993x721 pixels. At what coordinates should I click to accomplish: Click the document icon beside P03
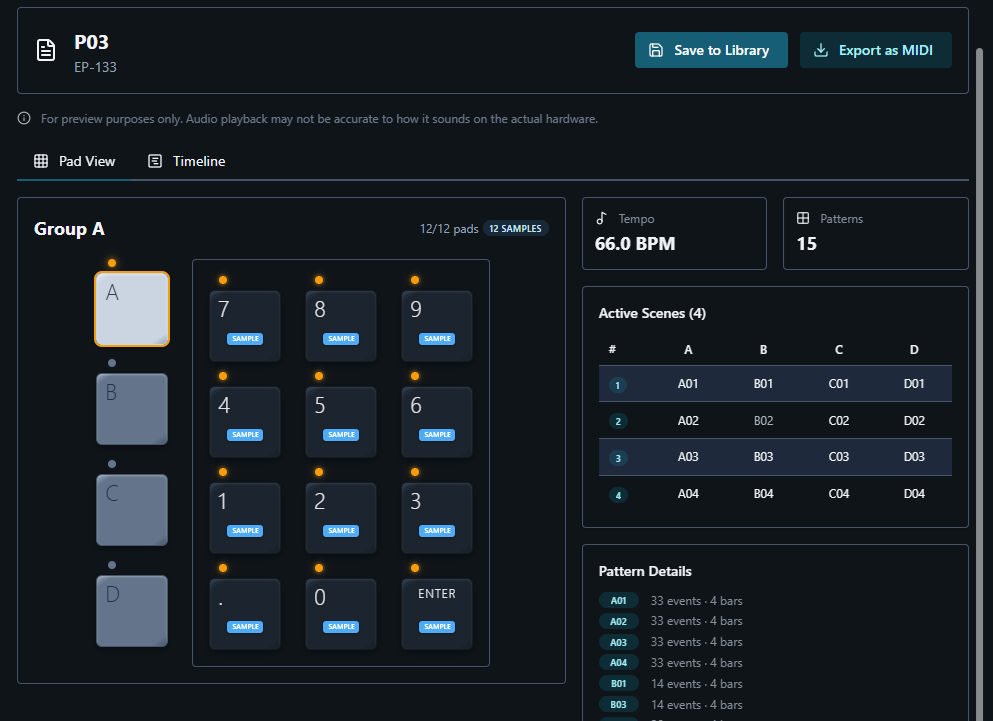tap(46, 50)
